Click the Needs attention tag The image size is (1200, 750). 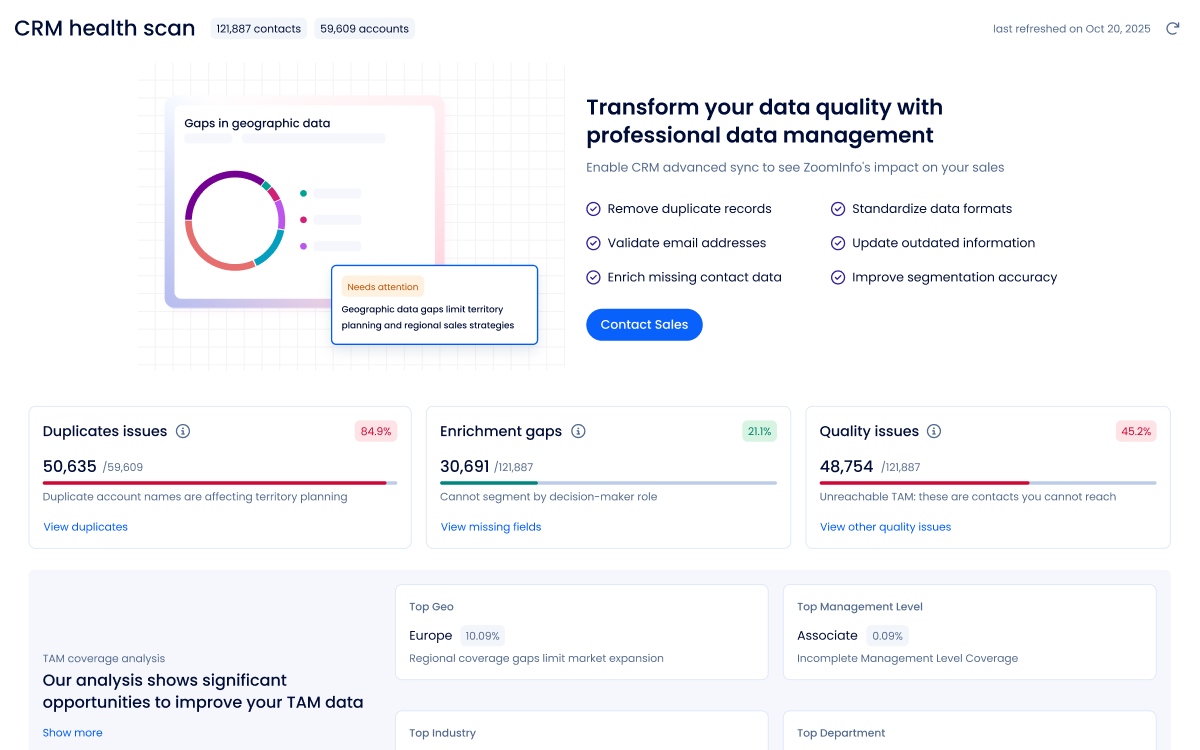coord(383,287)
